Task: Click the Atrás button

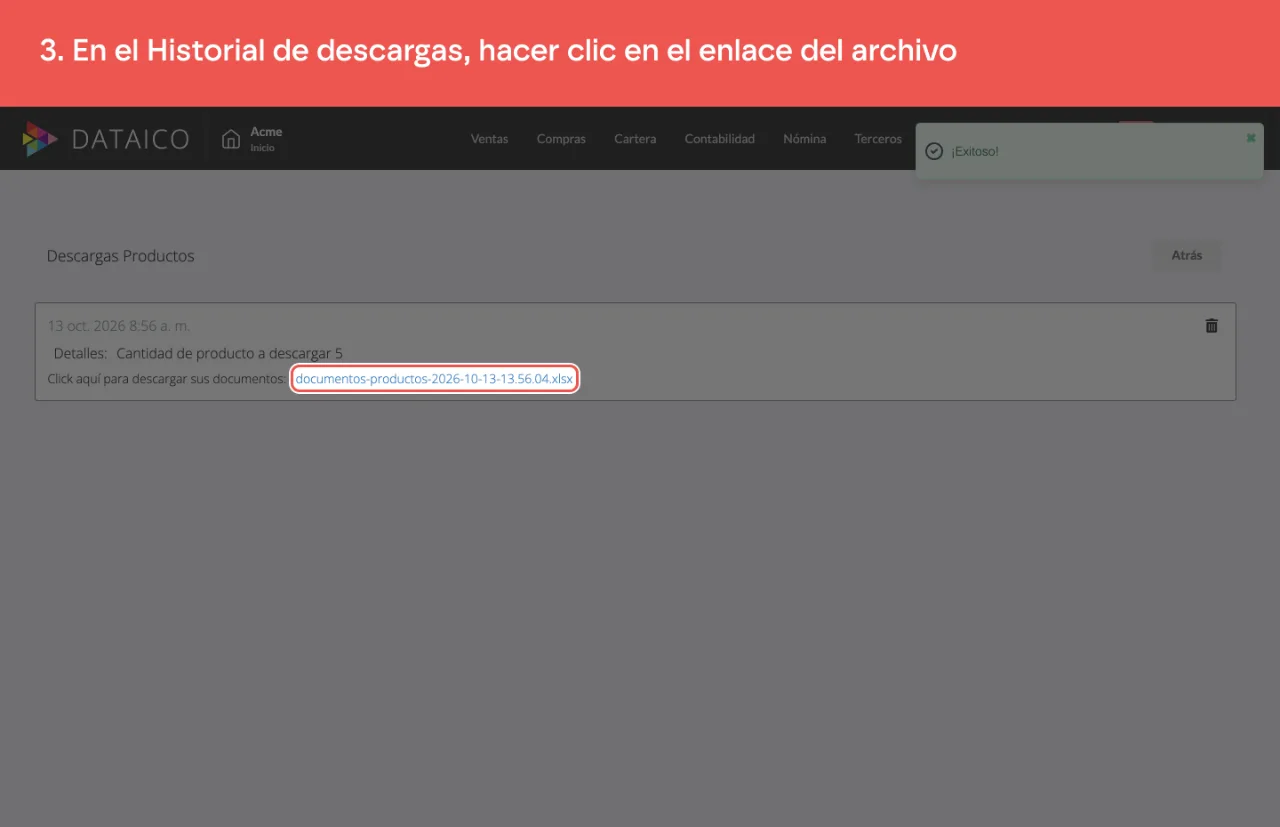Action: 1187,255
